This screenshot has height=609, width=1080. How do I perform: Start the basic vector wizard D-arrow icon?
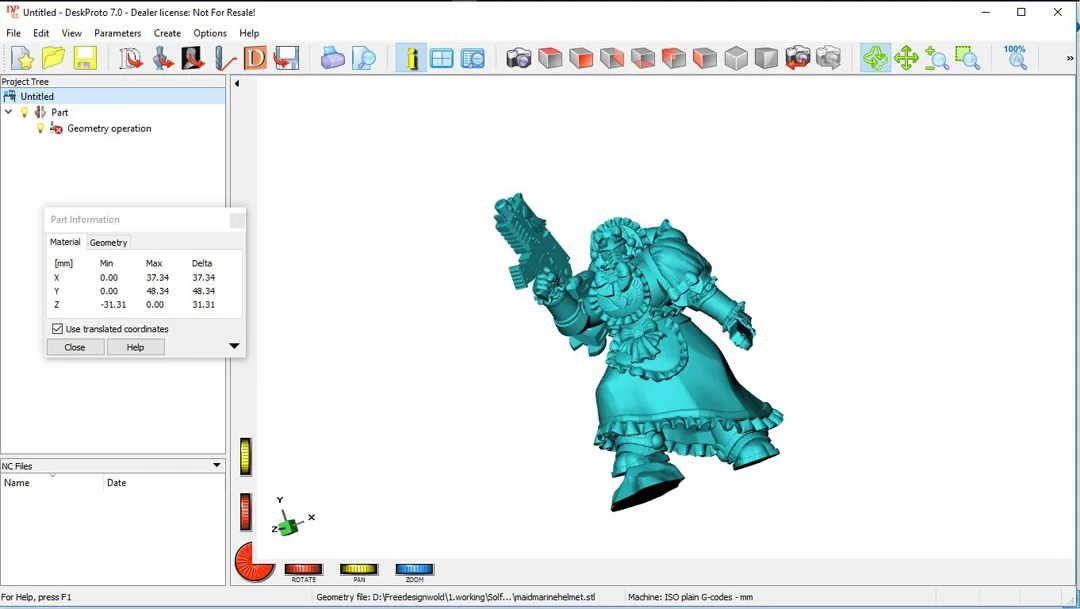tap(130, 59)
